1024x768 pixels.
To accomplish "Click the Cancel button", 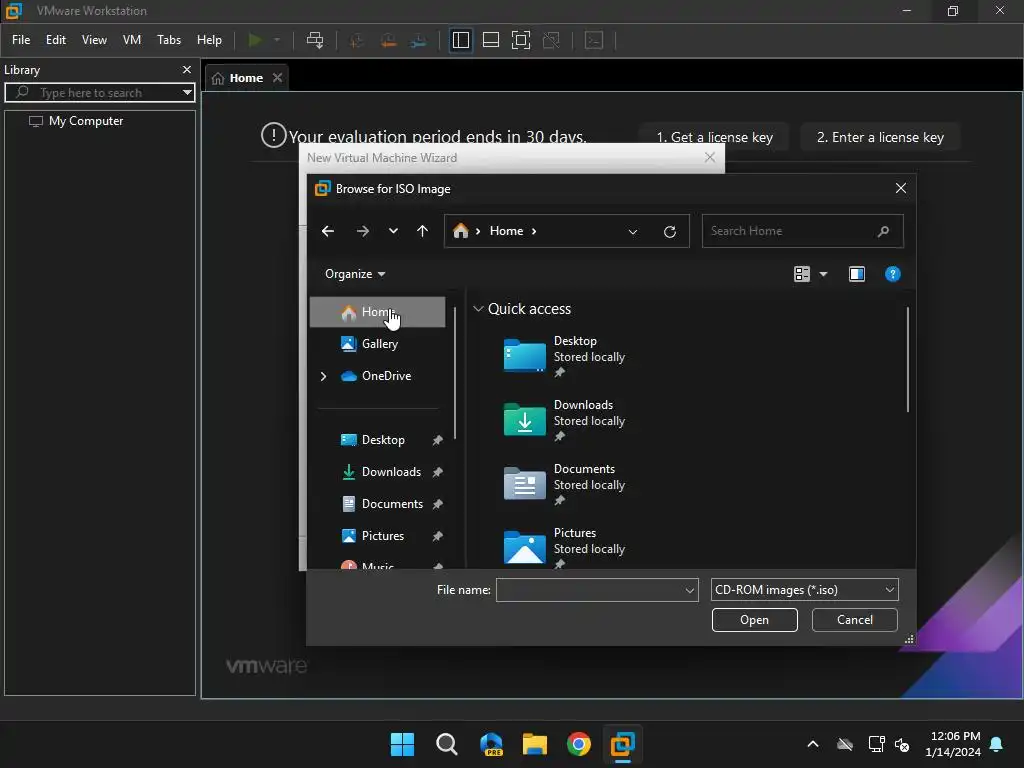I will pos(854,620).
